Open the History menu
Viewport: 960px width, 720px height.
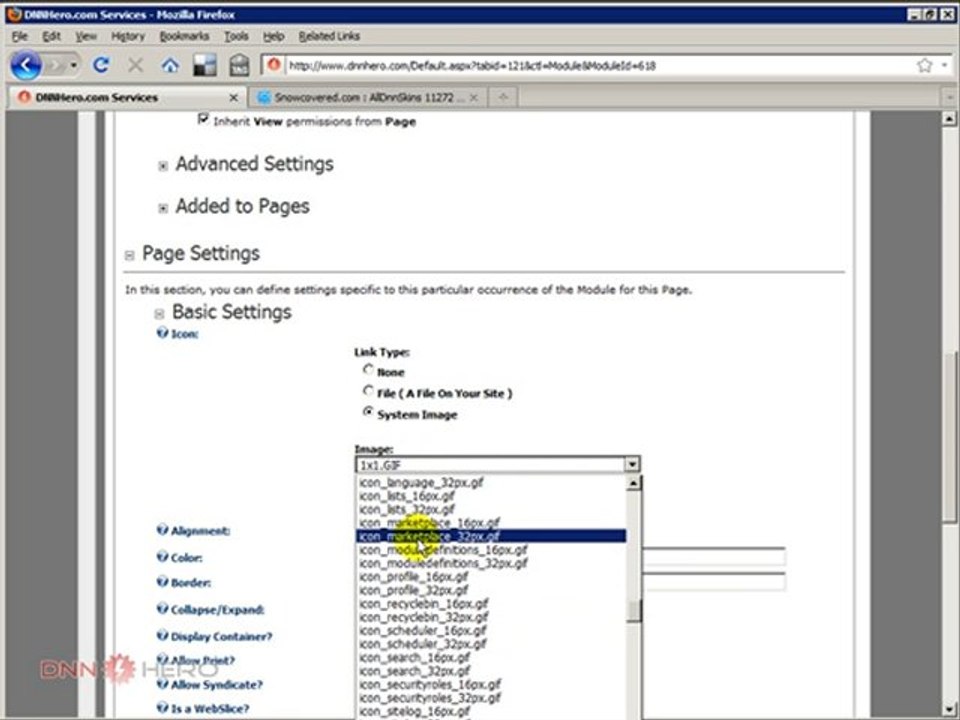(x=128, y=36)
